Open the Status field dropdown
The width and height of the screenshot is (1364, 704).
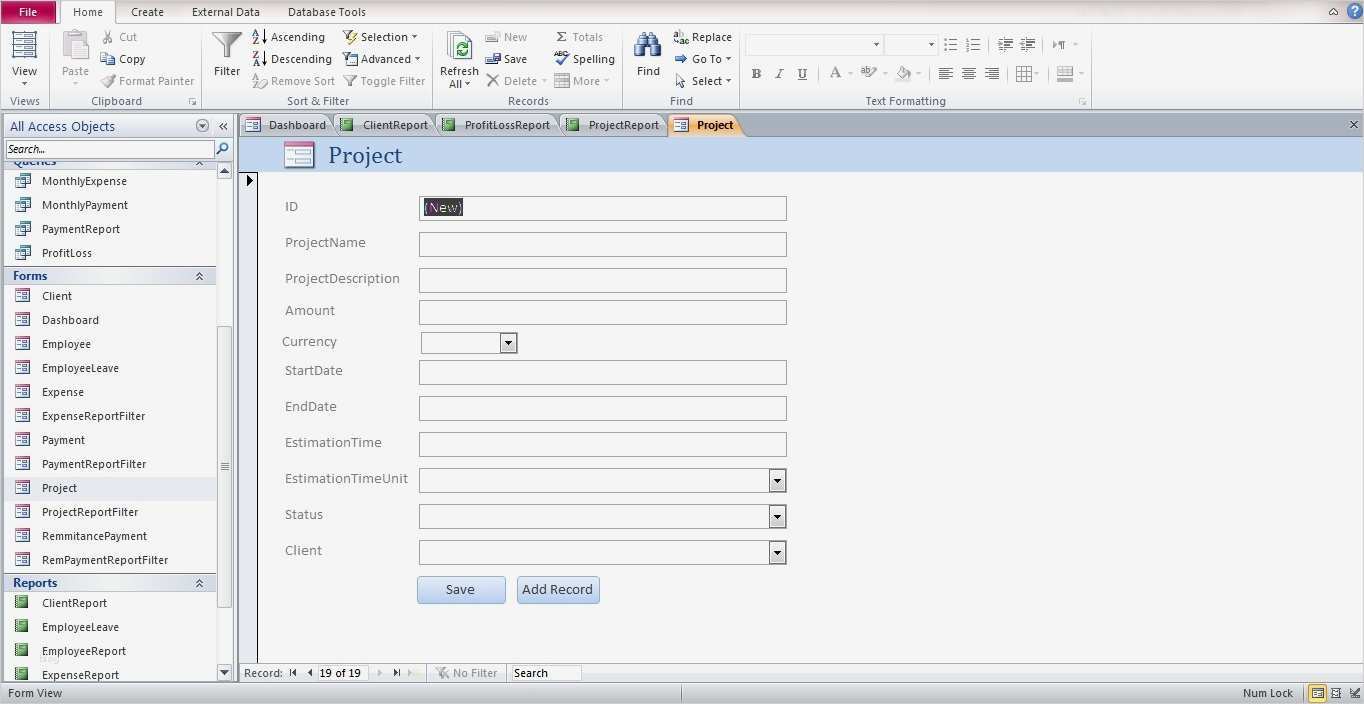[x=777, y=516]
